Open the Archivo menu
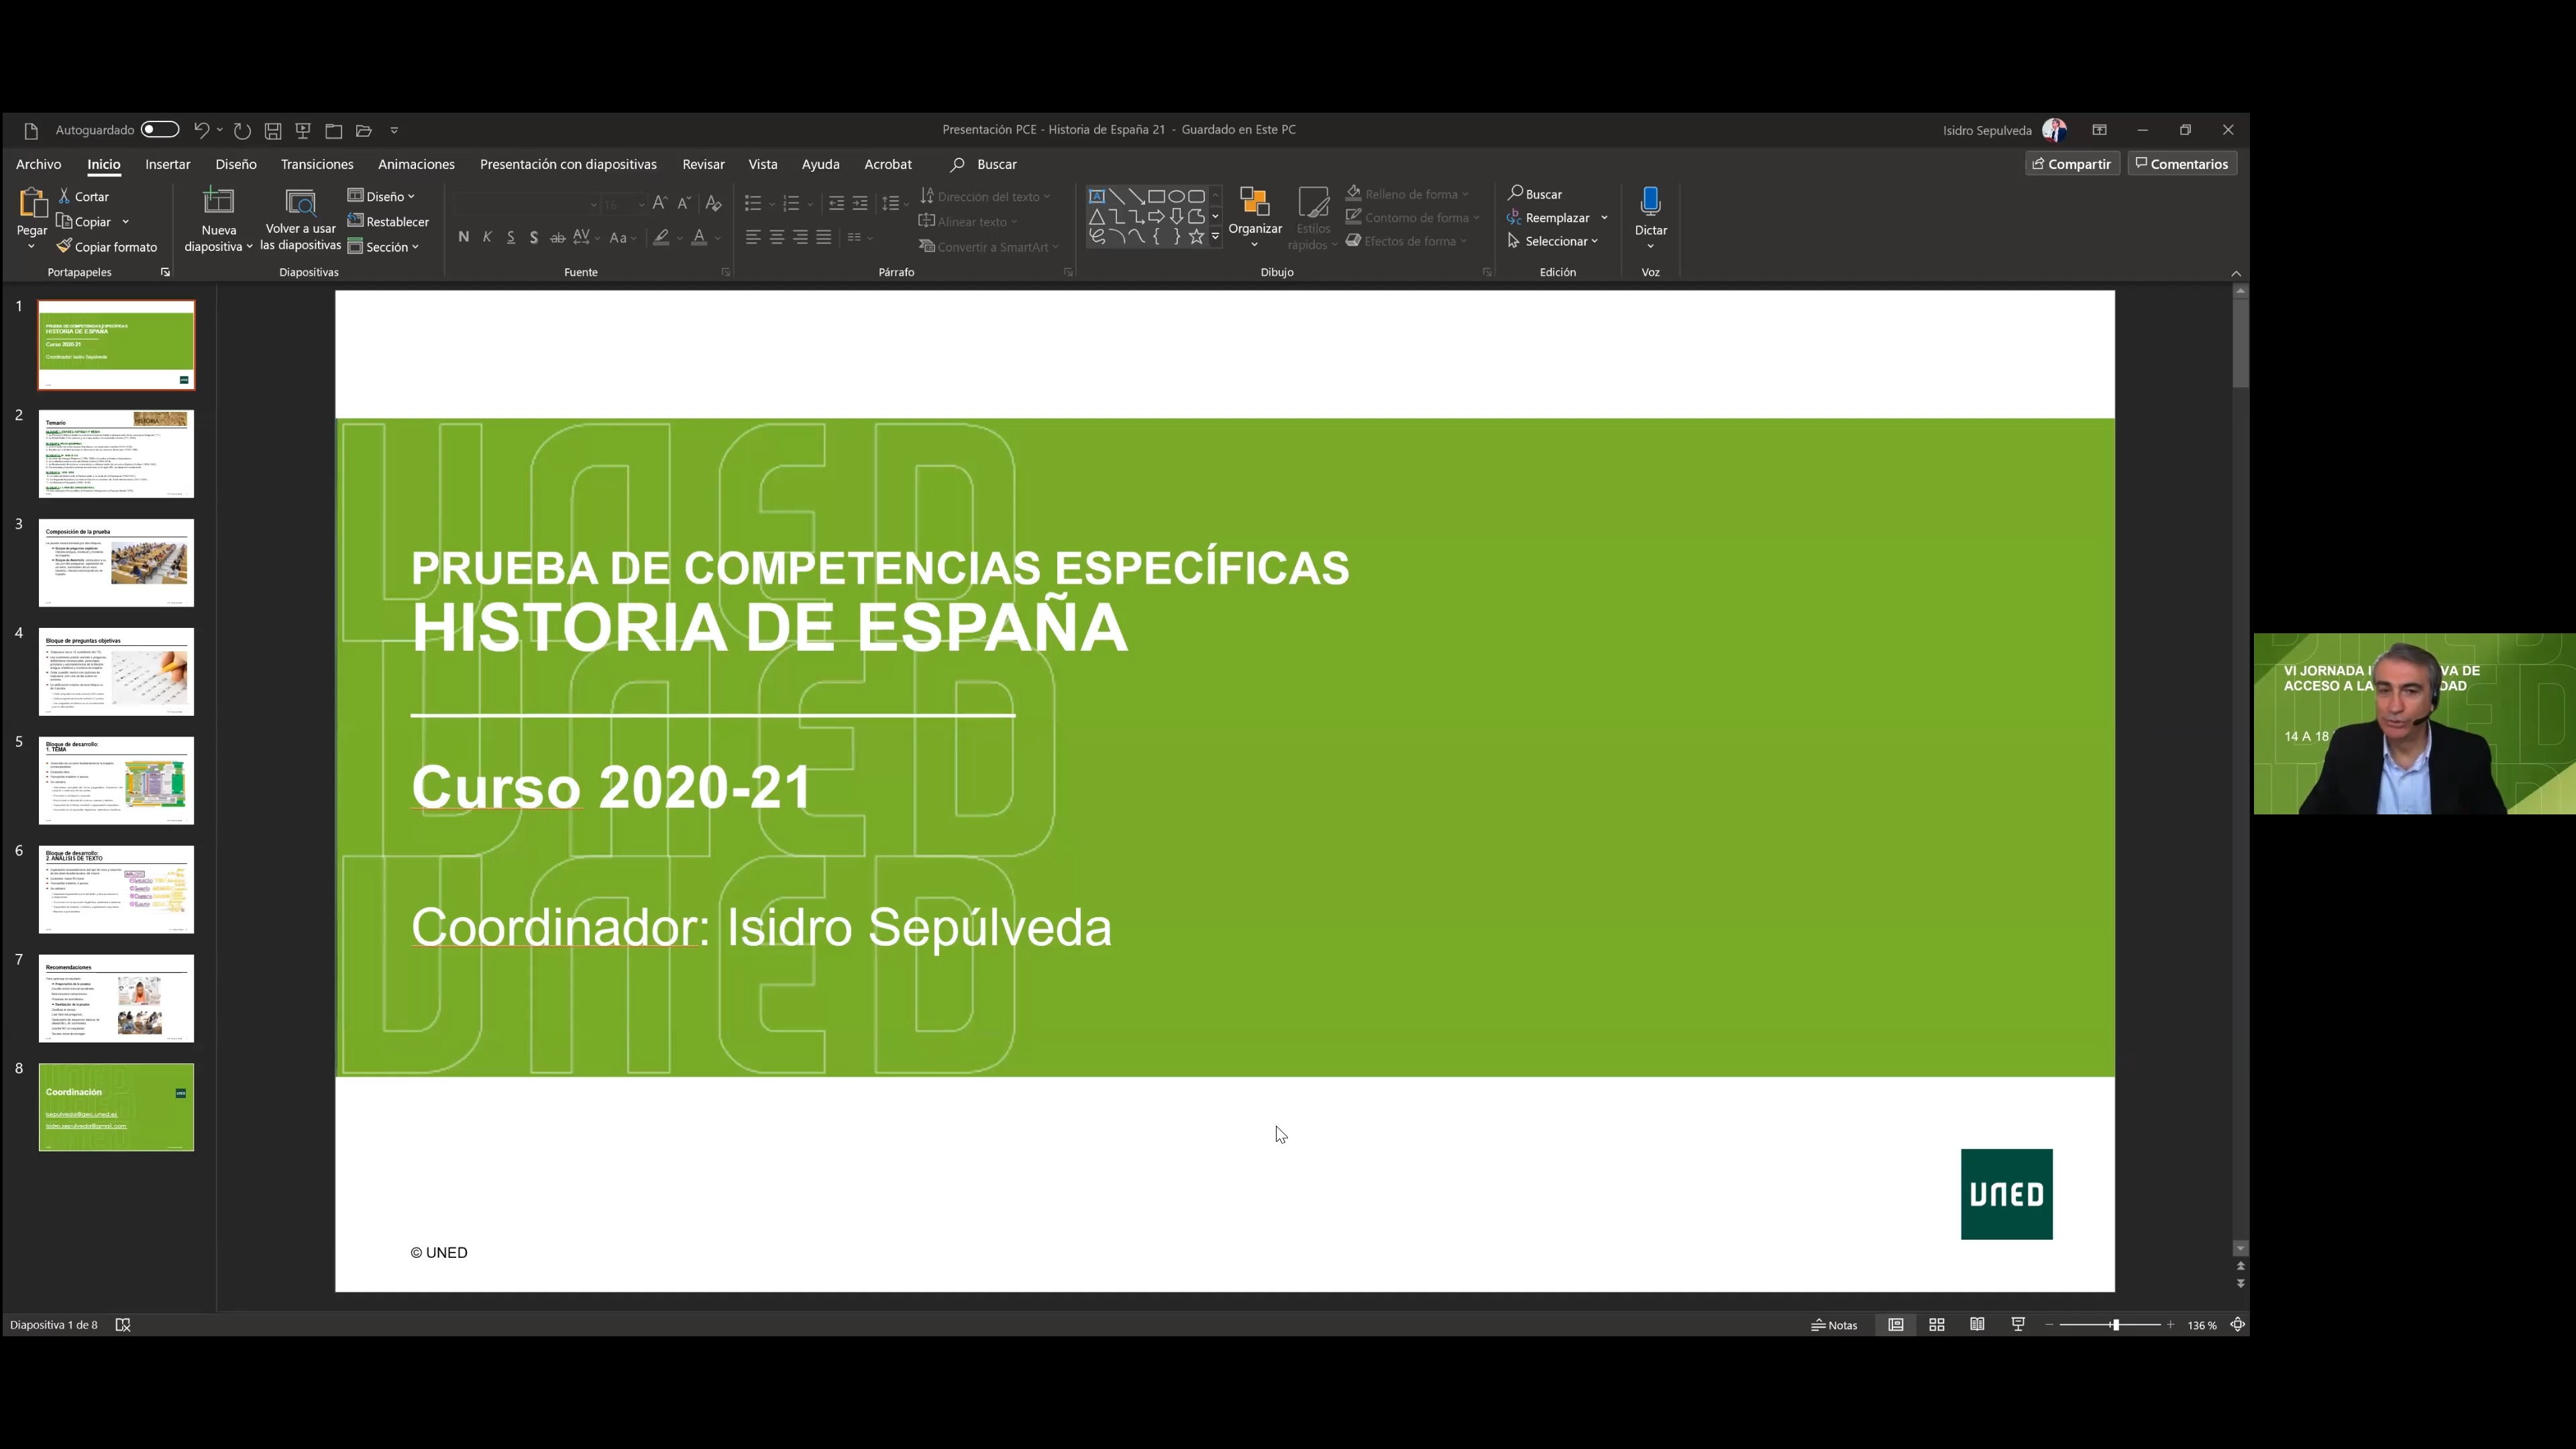This screenshot has width=2576, height=1449. pos(39,164)
